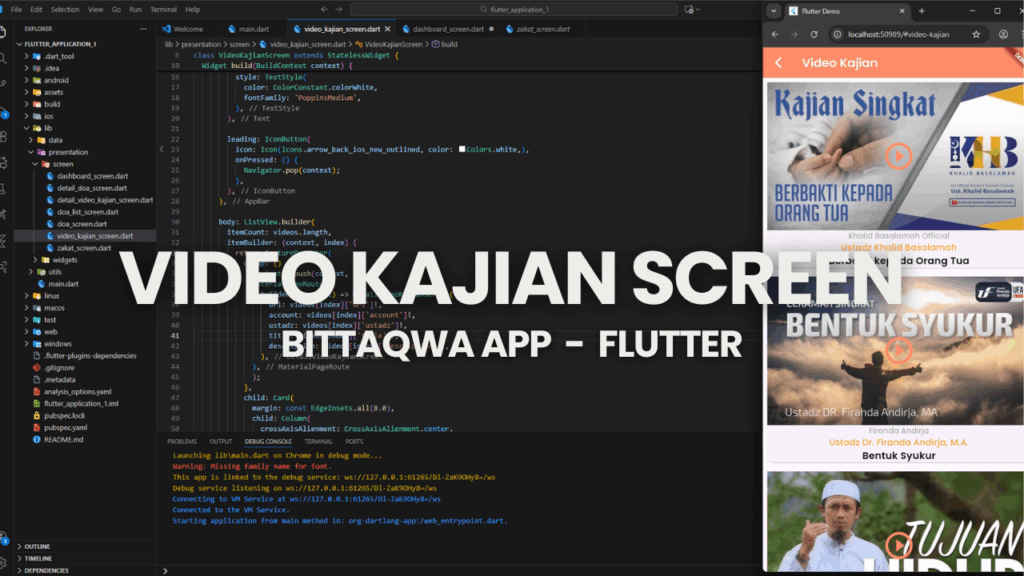
Task: Tap the back arrow in the Video Kajian header
Action: (x=778, y=62)
